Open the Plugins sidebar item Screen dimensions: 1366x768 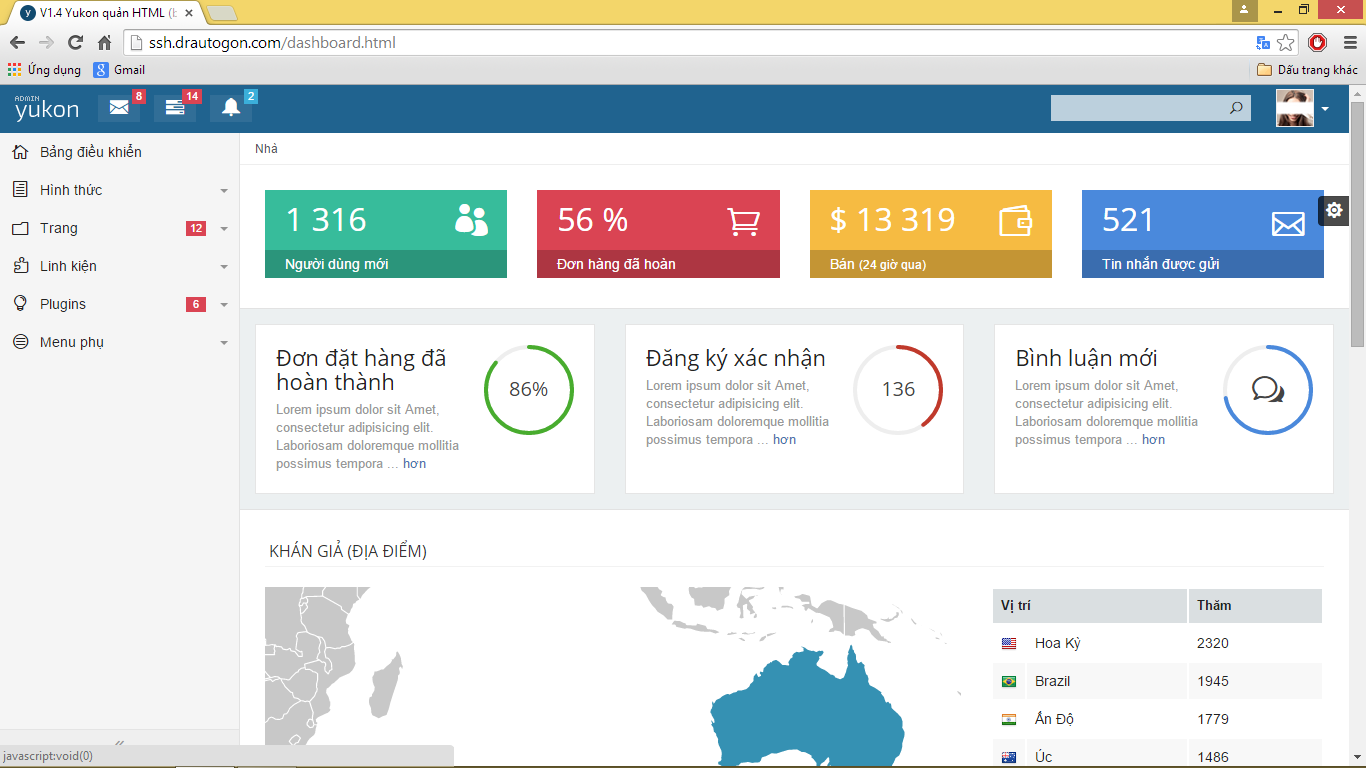tap(63, 304)
